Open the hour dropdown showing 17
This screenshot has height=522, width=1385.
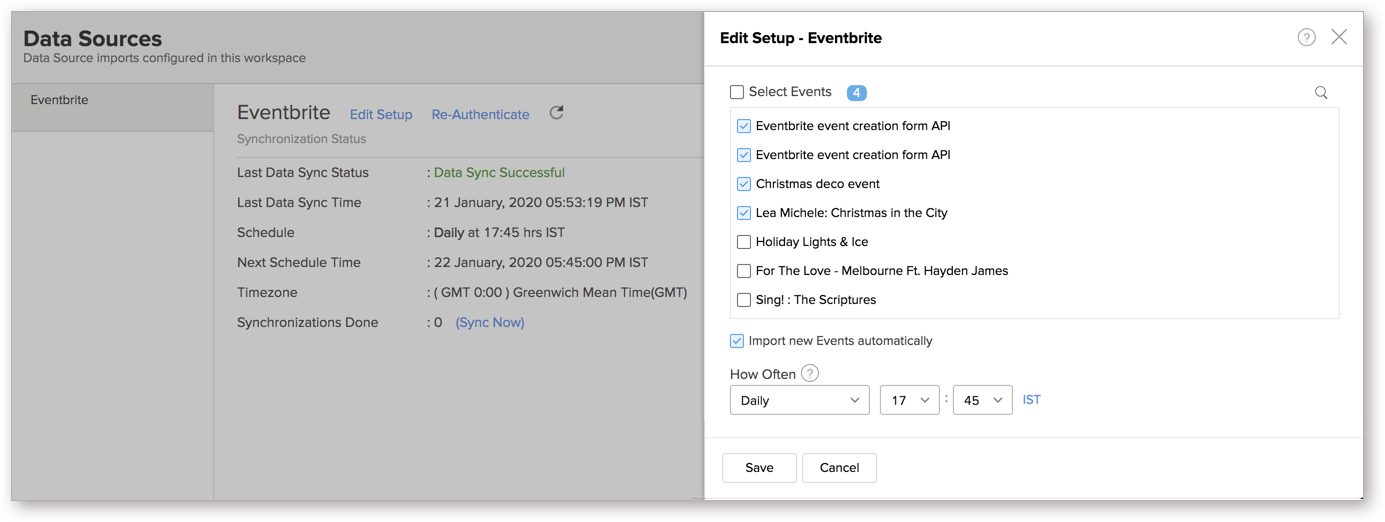pyautogui.click(x=909, y=400)
